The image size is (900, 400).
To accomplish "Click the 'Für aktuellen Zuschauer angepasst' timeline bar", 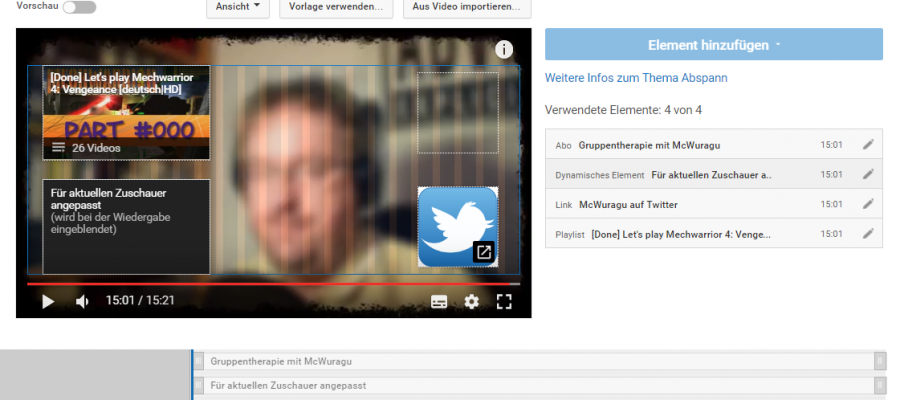I will (540, 385).
